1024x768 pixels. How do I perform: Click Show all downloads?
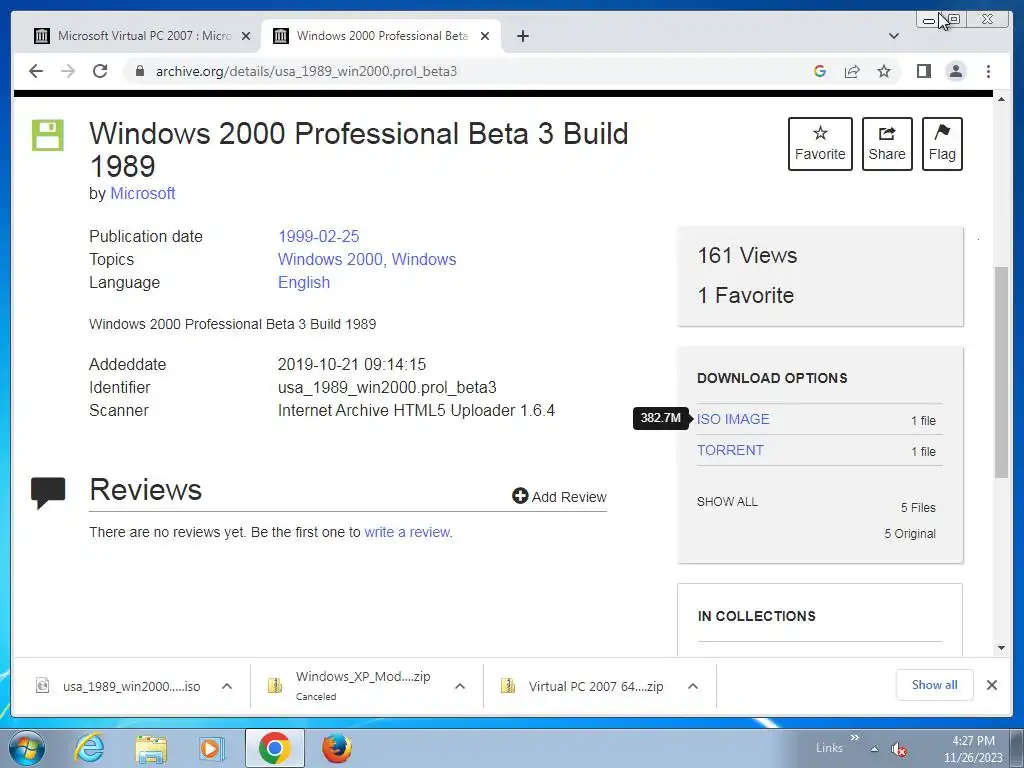[935, 685]
